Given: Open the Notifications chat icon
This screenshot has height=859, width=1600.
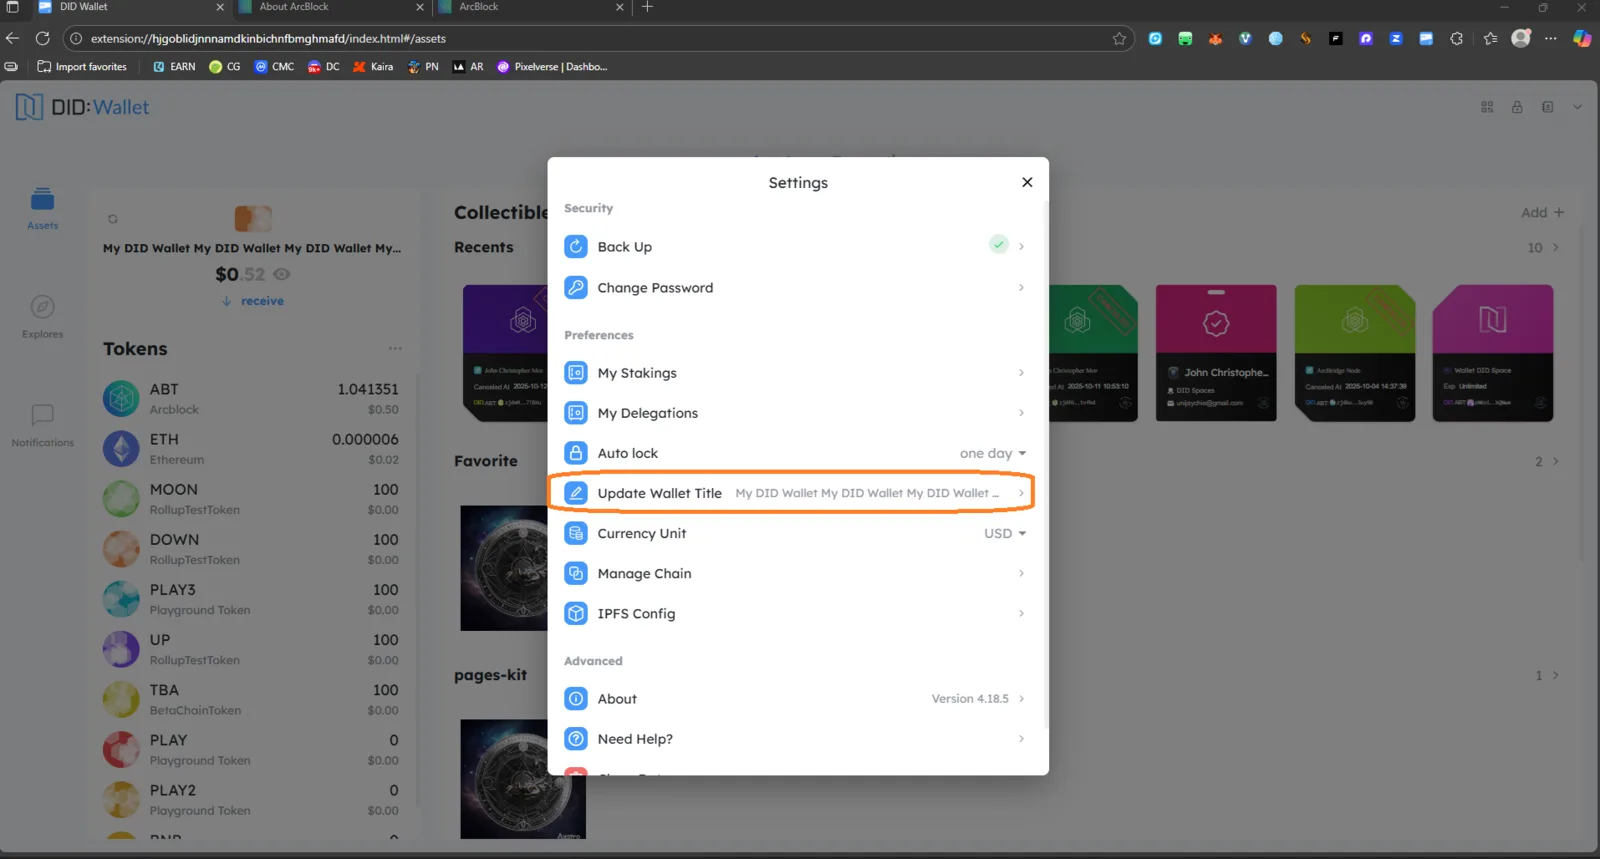Looking at the screenshot, I should tap(42, 414).
